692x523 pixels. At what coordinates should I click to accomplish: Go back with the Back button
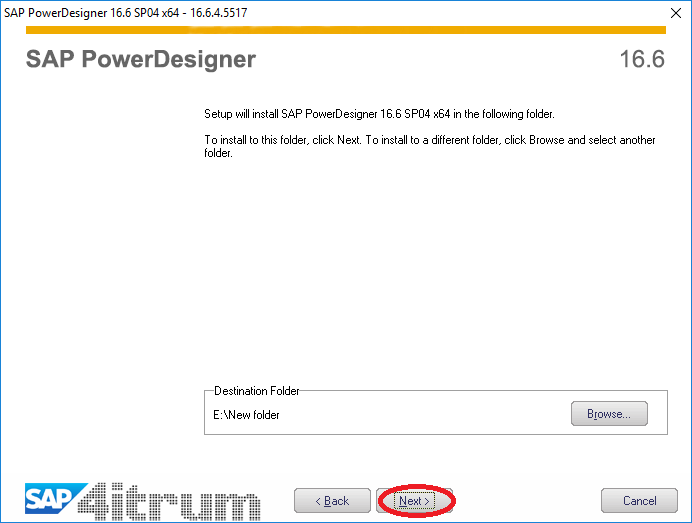click(x=332, y=500)
